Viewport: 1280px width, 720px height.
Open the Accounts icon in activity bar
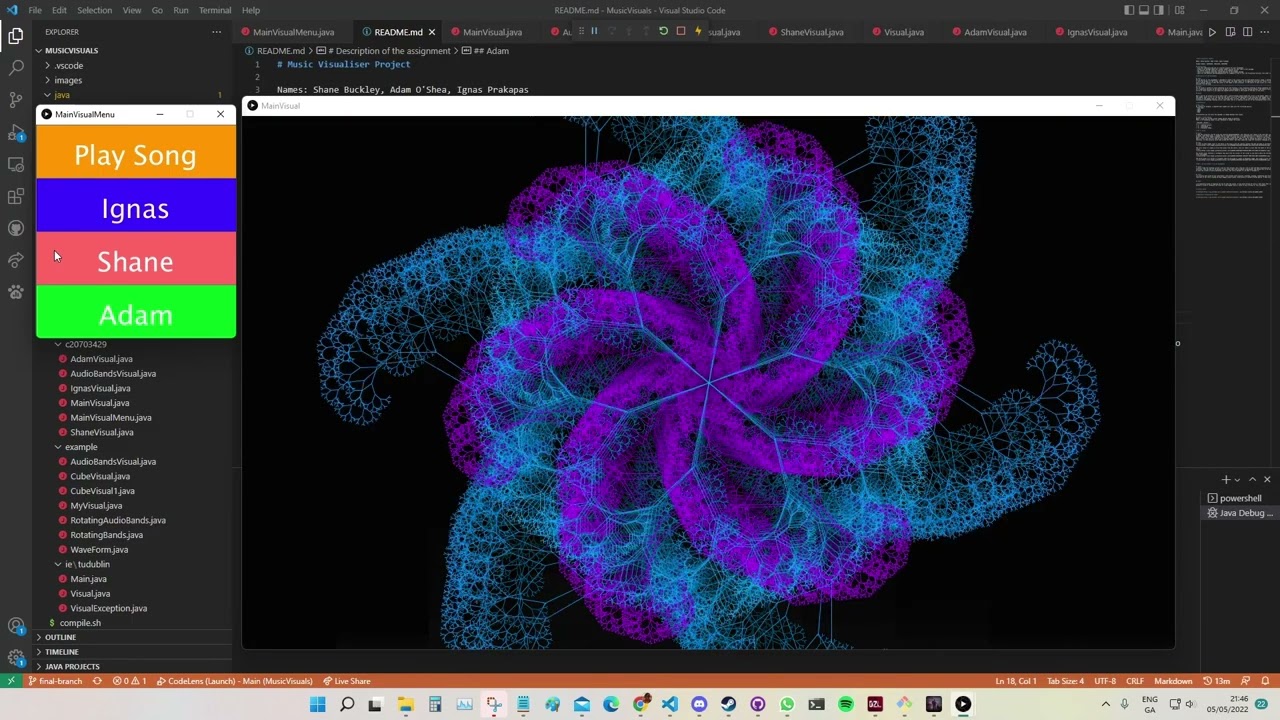[x=16, y=626]
